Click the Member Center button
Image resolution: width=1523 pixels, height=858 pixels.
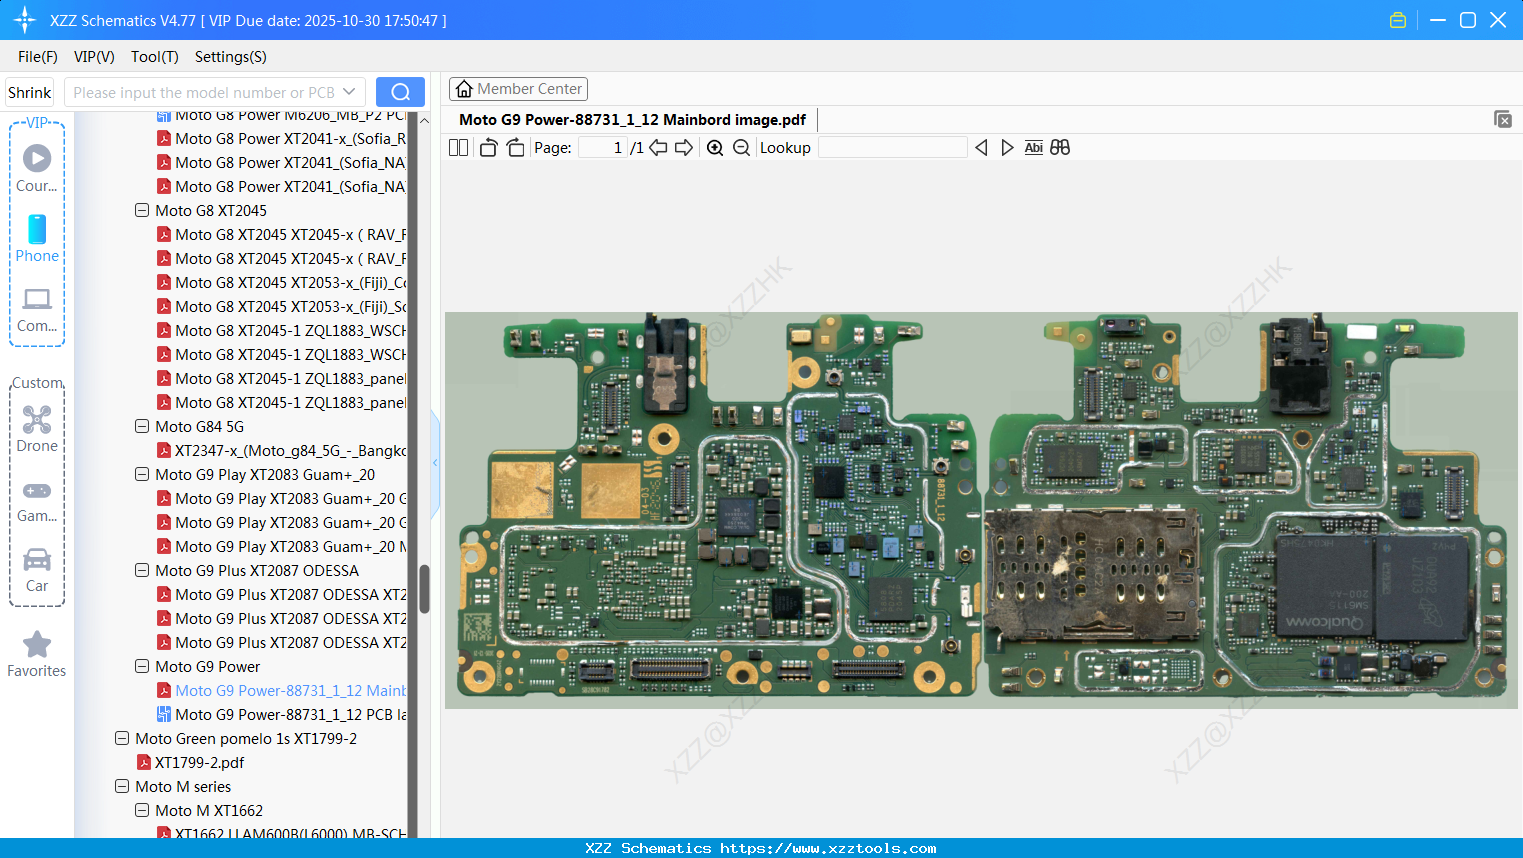518,89
